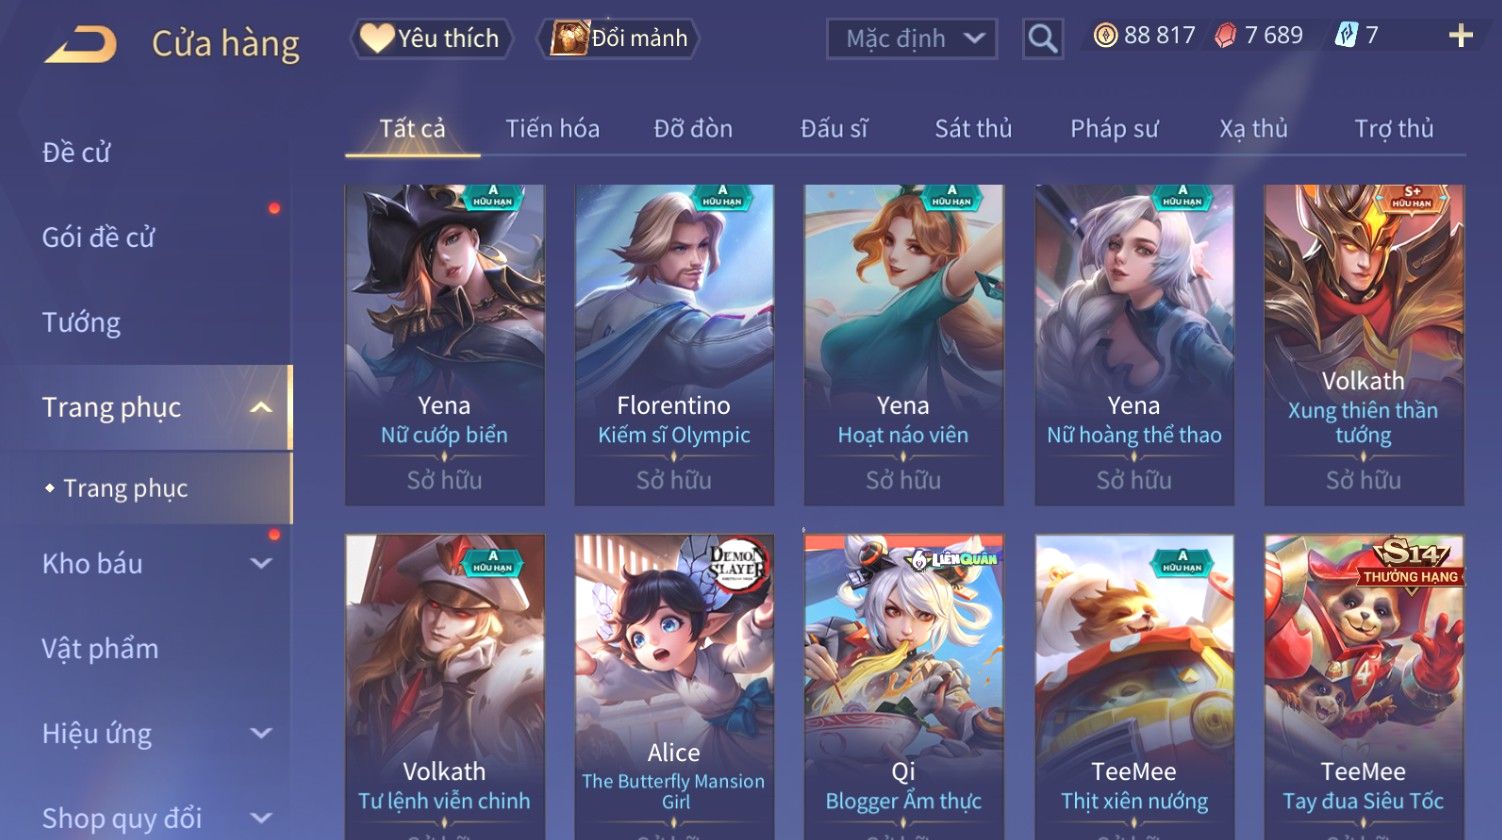Open the search magnifier icon

[x=1042, y=39]
